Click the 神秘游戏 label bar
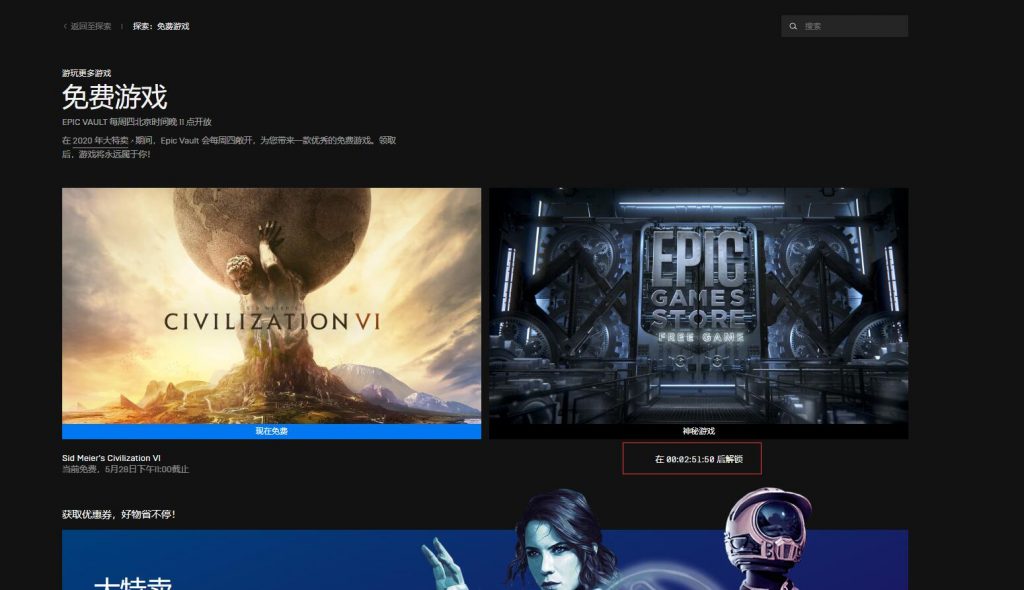Image resolution: width=1024 pixels, height=590 pixels. pos(699,431)
